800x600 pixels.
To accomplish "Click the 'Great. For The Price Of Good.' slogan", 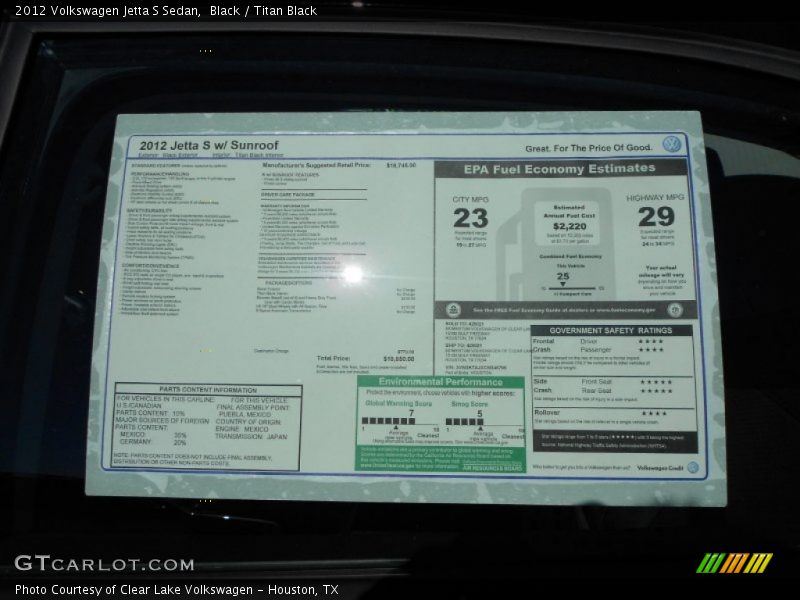I will tap(589, 148).
